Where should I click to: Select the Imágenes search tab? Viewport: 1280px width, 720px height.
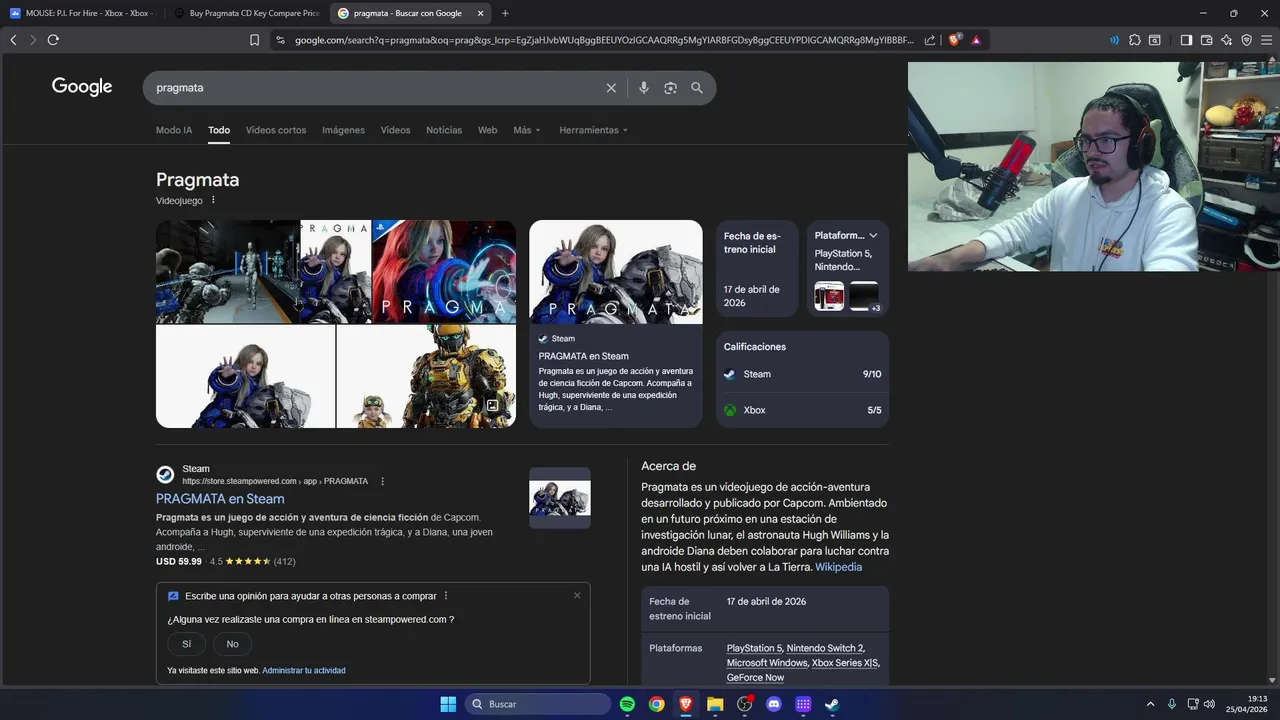pos(343,130)
